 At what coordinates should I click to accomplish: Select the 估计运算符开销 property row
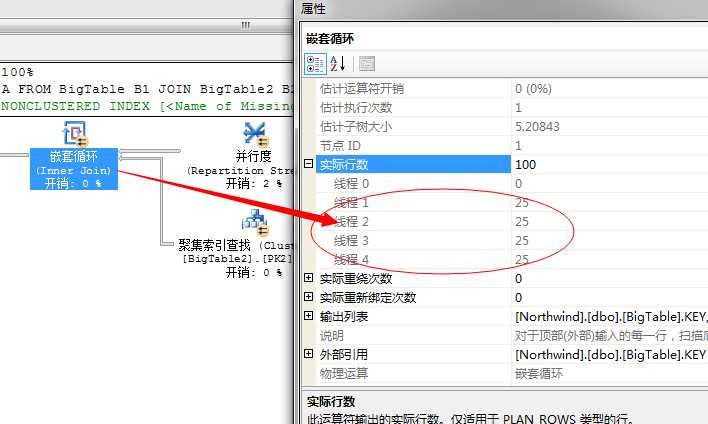(x=512, y=89)
